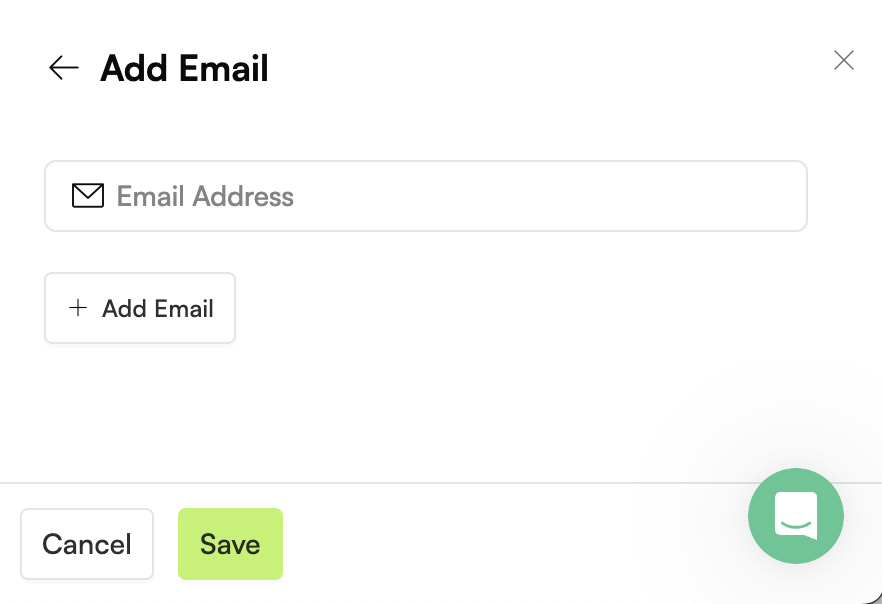Dismiss the dialog using the top-right X icon
Viewport: 882px width, 604px height.
pyautogui.click(x=844, y=60)
